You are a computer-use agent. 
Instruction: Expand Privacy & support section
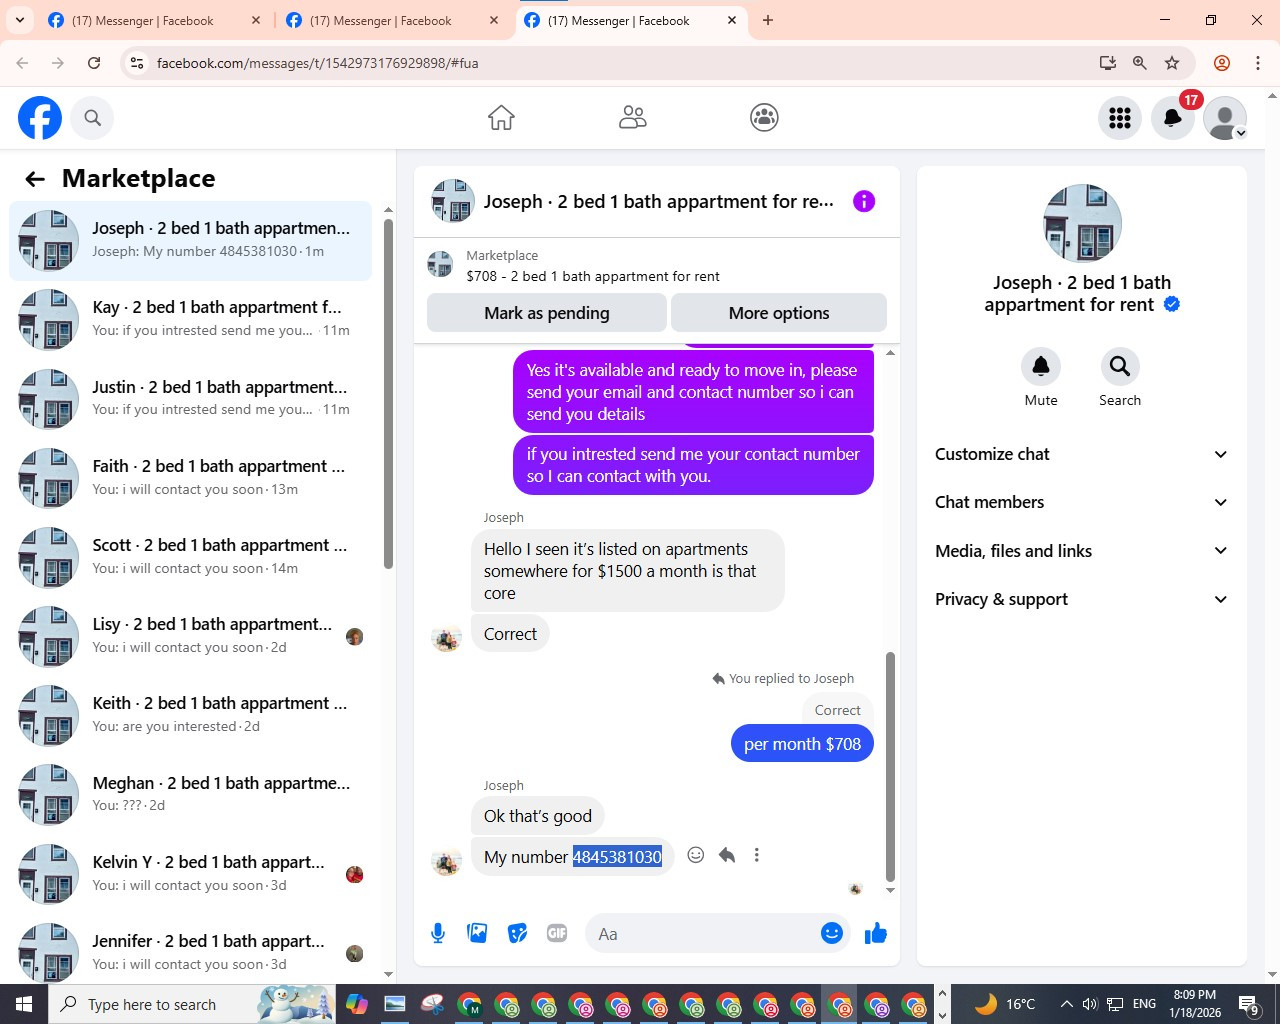[1081, 599]
